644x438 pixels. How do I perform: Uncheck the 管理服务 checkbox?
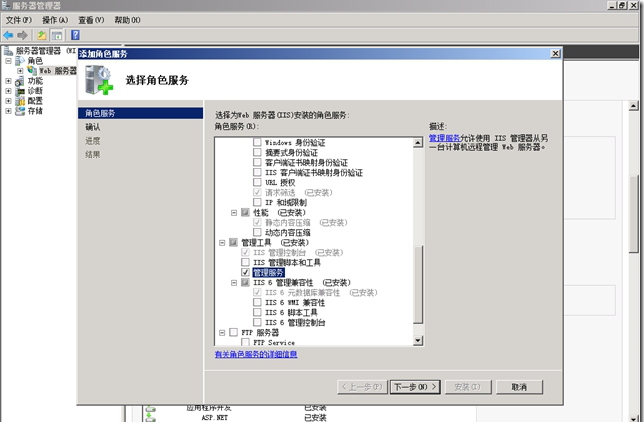tap(245, 272)
